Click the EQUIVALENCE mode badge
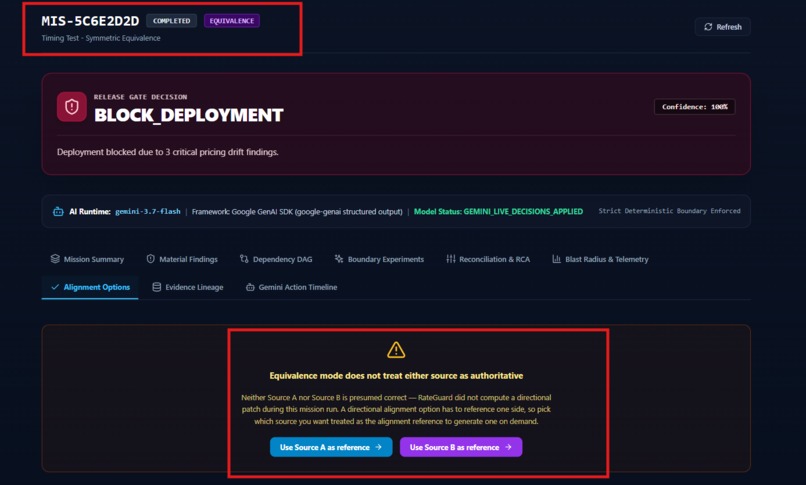 point(231,21)
